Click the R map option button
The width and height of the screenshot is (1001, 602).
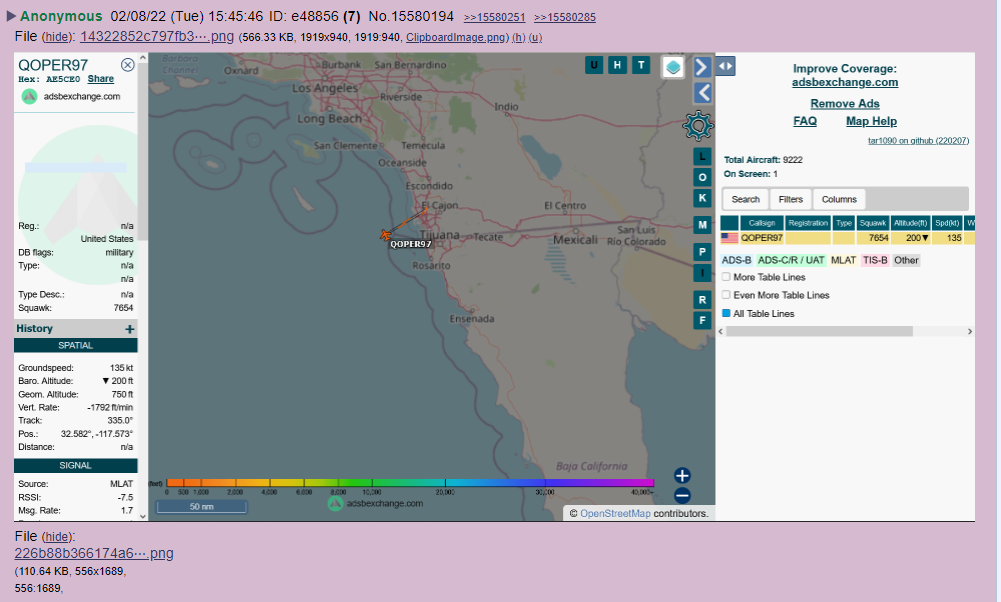tap(702, 299)
